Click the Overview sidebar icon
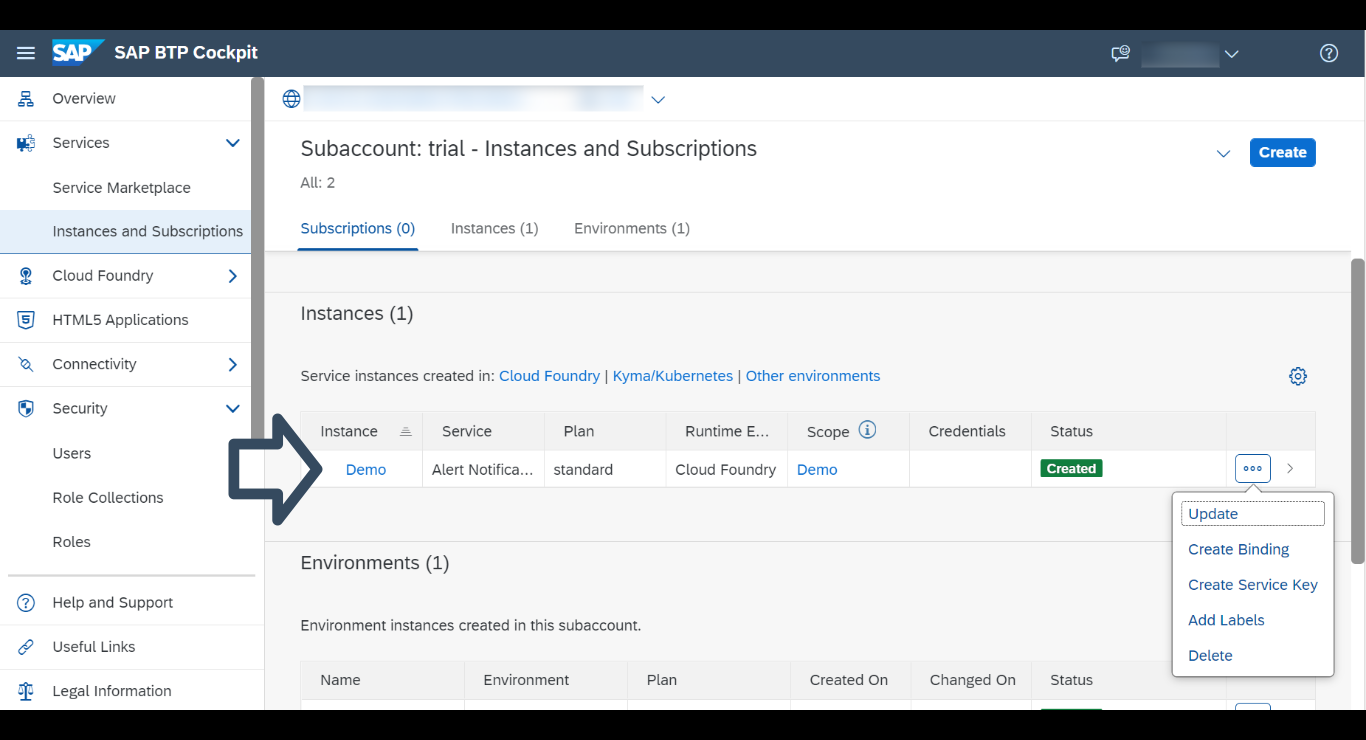 click(26, 99)
